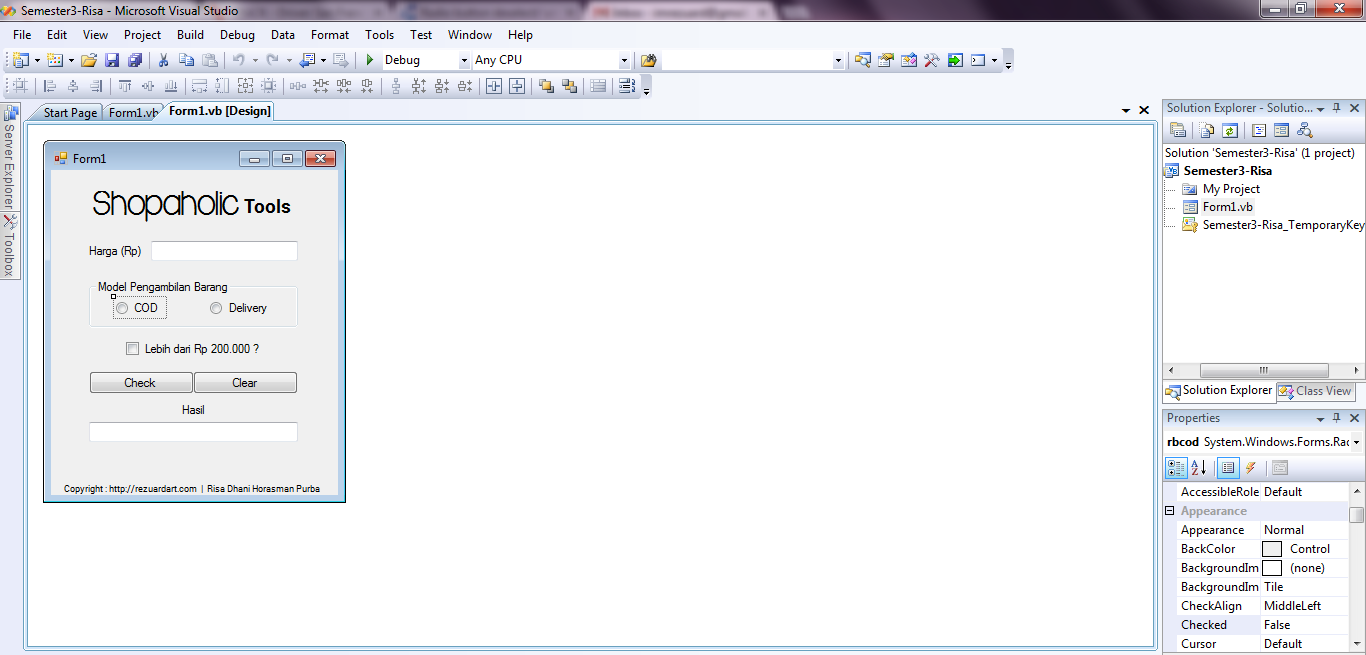
Task: Click the Align Tops layout icon
Action: point(125,86)
